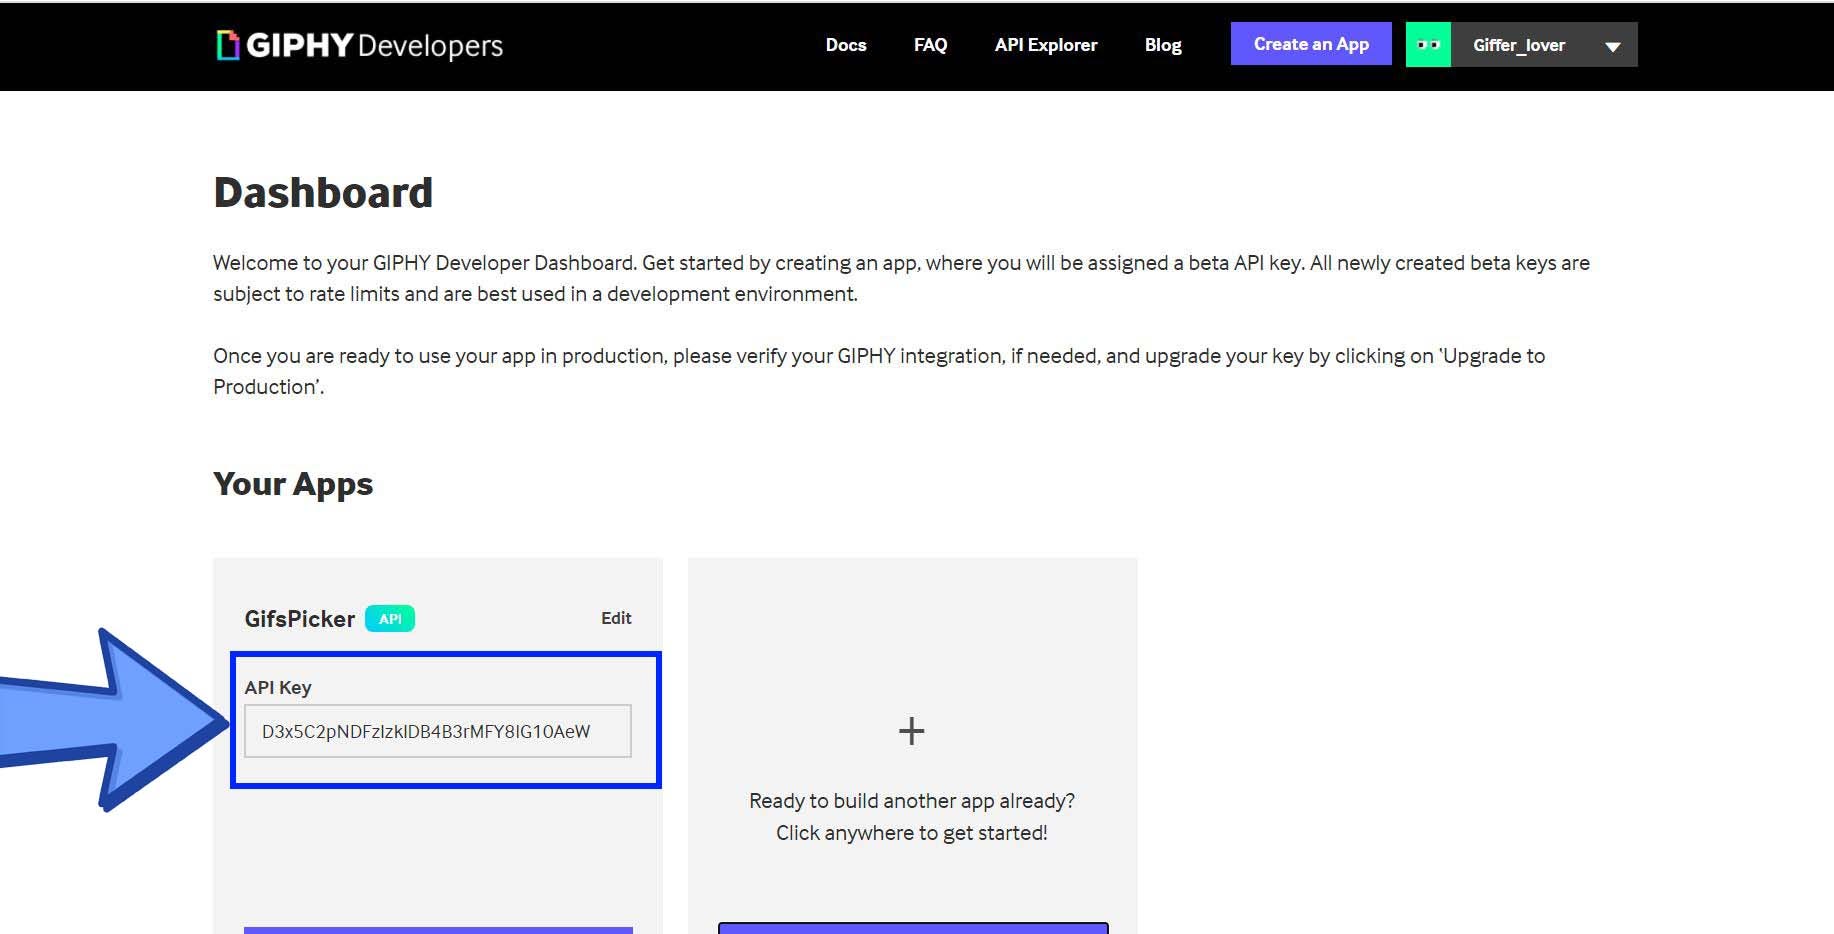This screenshot has height=934, width=1834.
Task: Click the Giffer_lover username
Action: coord(1519,45)
